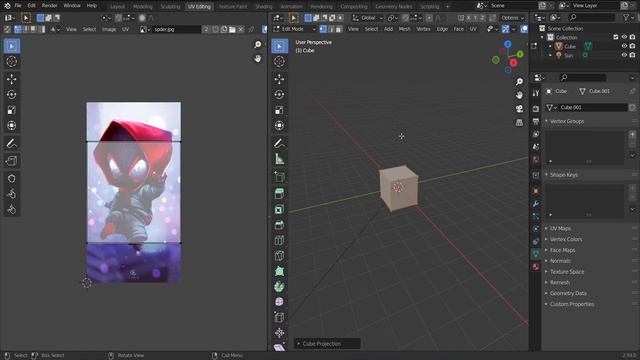Open the Mesh menu in 3D viewport
640x360 pixels.
404,29
